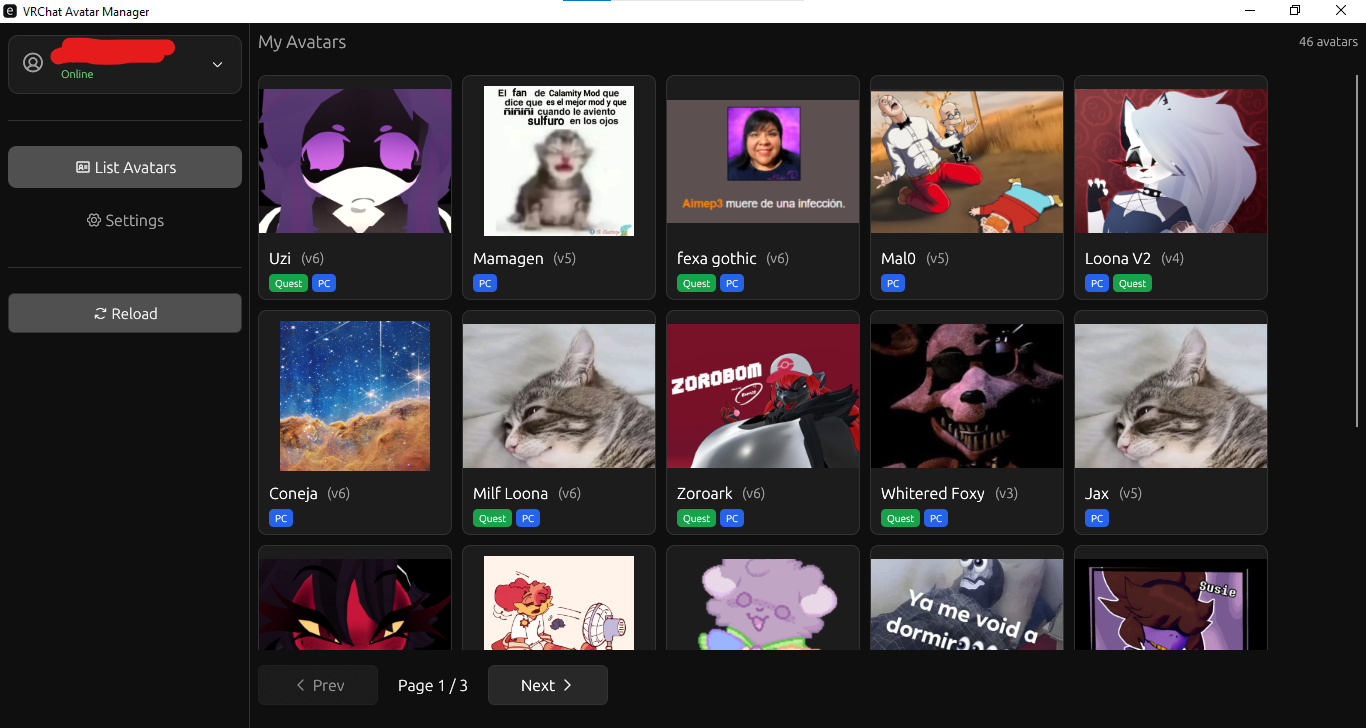
Task: Open the "Ya me void a dormir" thumbnail
Action: [x=967, y=604]
